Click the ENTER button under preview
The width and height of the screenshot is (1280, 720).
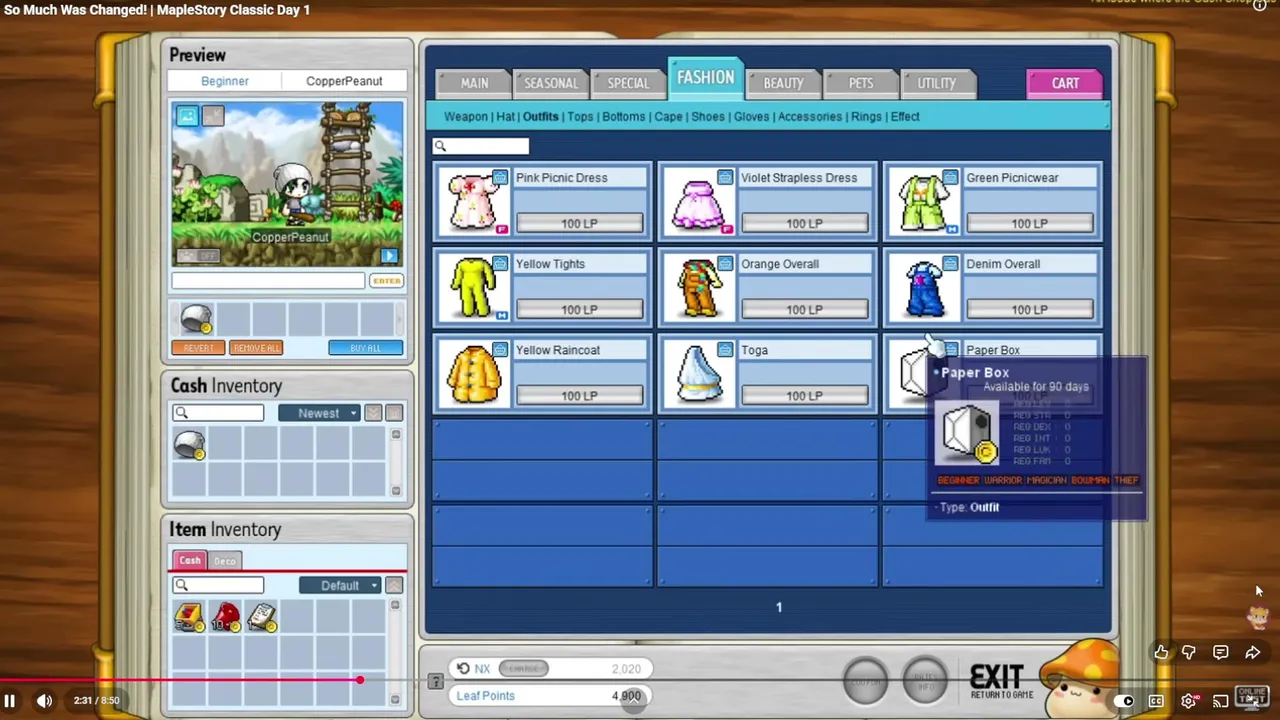386,281
